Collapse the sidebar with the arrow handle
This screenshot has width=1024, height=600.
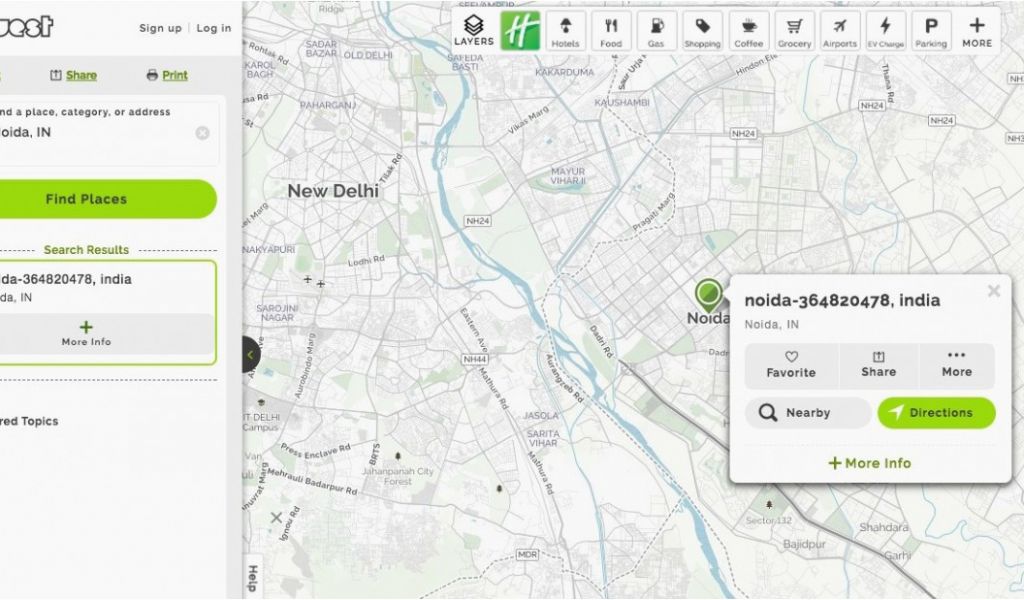pos(251,355)
